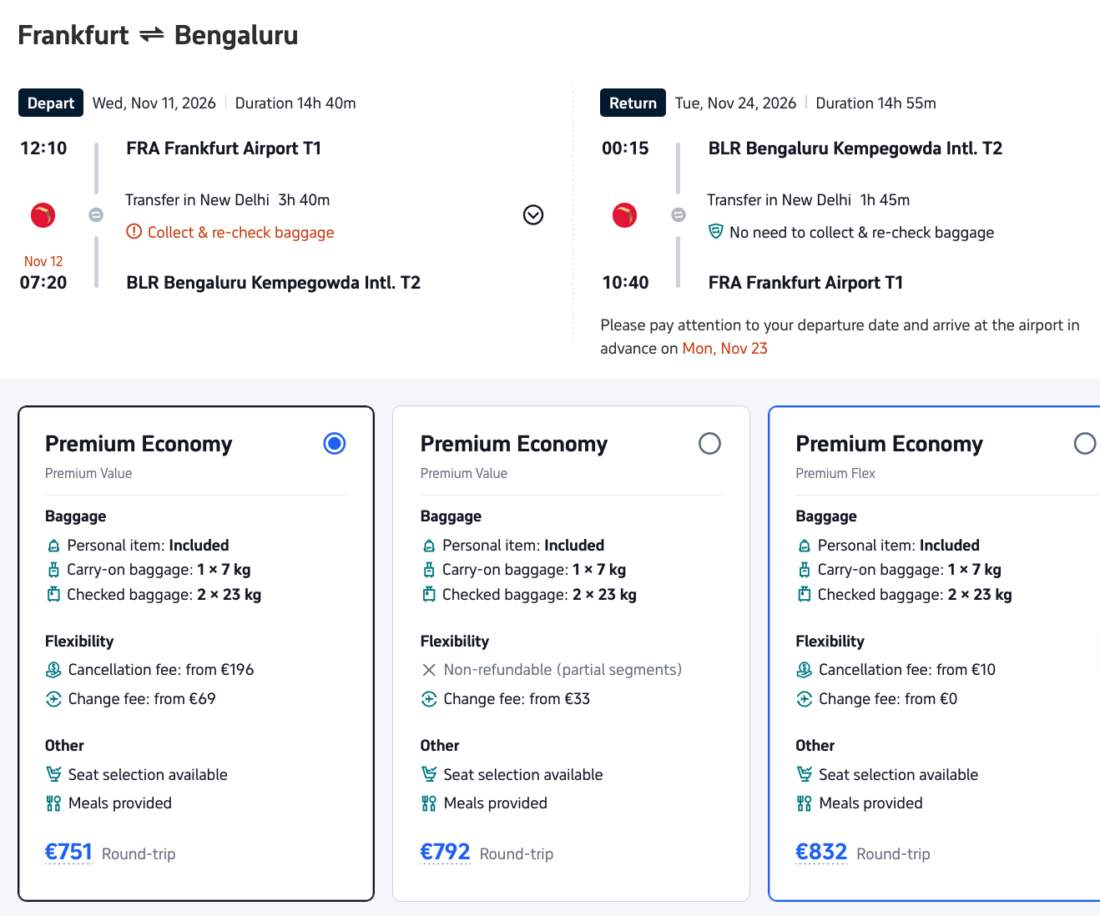Click the no re-check baggage shield icon

715,232
